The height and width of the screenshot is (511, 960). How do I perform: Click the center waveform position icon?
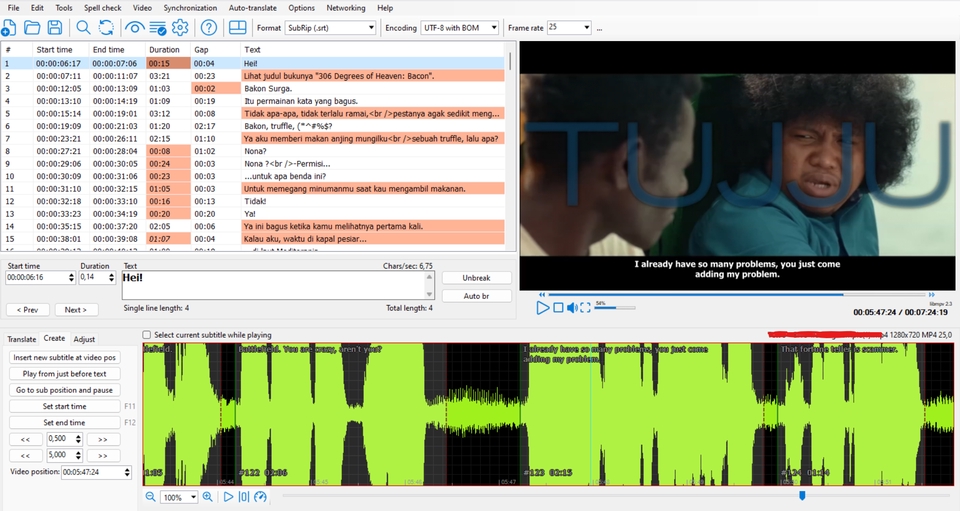coord(244,497)
